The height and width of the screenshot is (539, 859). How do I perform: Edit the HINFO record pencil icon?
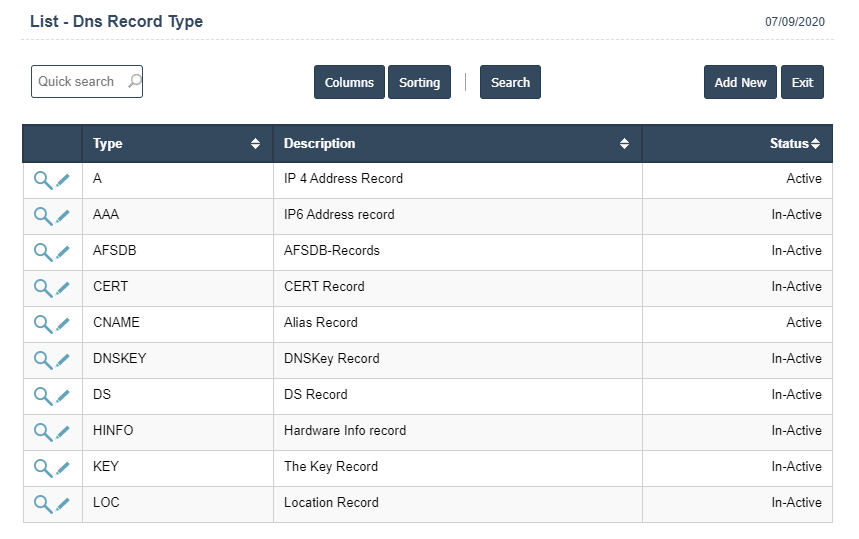[63, 432]
